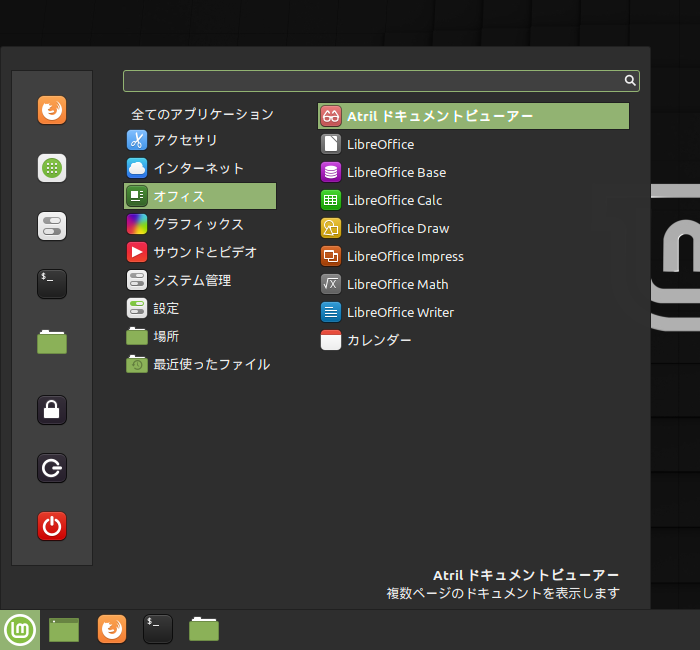Click show desktop icon in the panel
The width and height of the screenshot is (700, 650).
pyautogui.click(x=64, y=630)
